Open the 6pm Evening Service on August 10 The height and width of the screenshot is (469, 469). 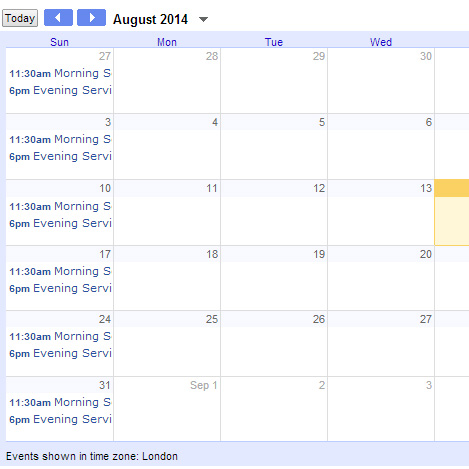pyautogui.click(x=60, y=223)
